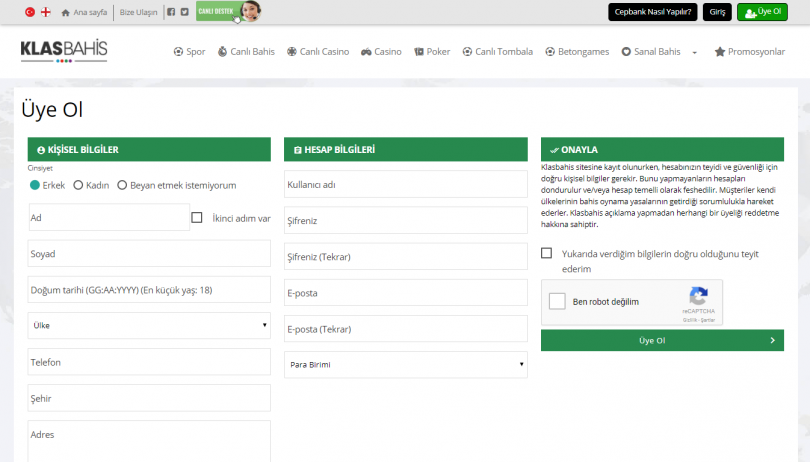This screenshot has height=462, width=810.
Task: Open reCAPTCHA Gizlilik privacy link
Action: 689,320
